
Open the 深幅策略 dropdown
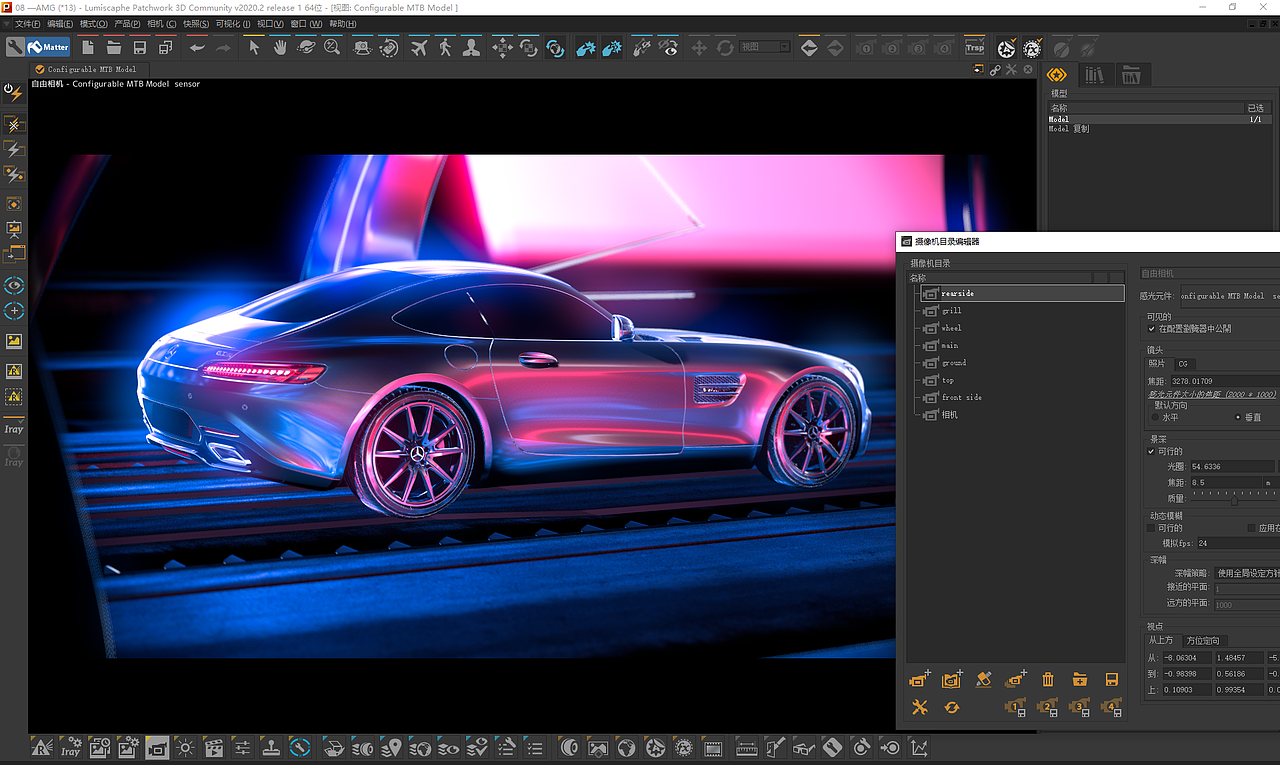click(1246, 573)
